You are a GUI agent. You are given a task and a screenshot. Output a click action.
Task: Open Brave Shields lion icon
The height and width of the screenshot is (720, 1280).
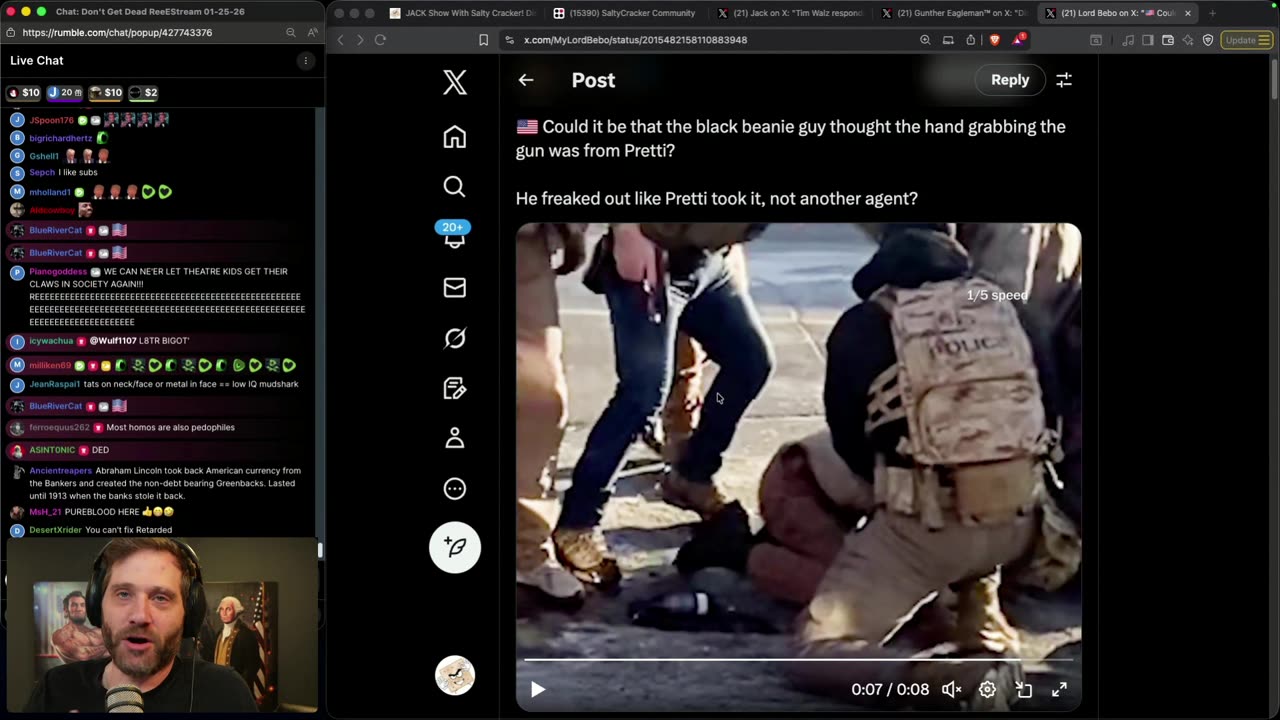(x=995, y=40)
